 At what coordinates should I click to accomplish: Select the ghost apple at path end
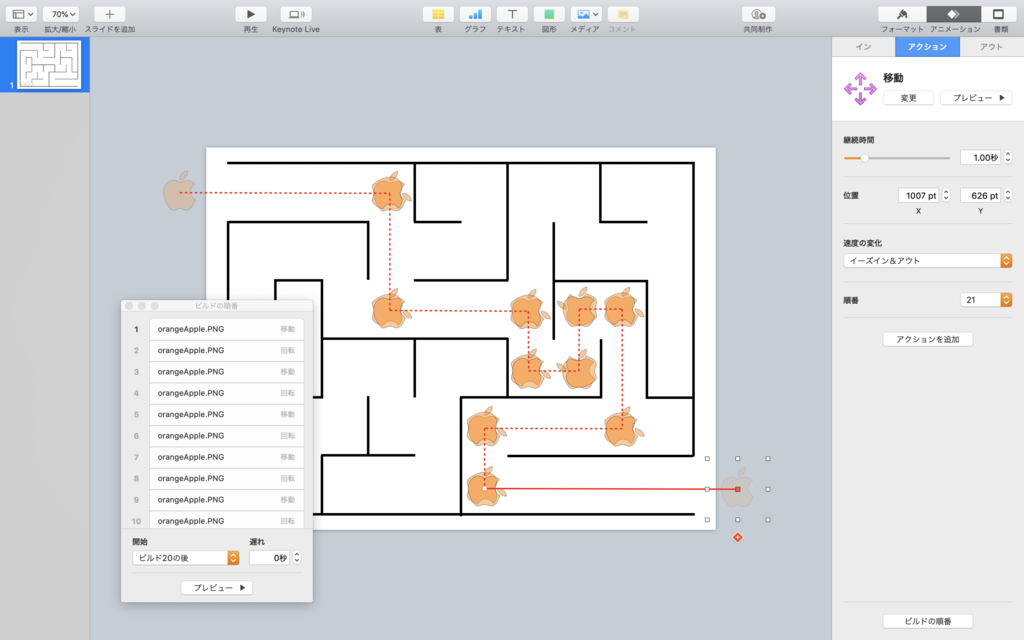point(738,489)
